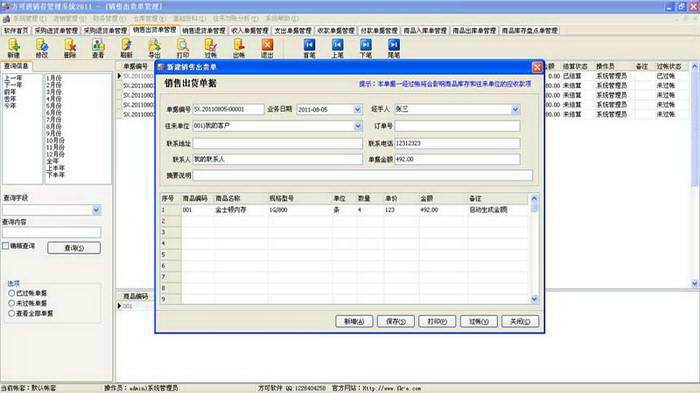Click the 查询 search button
Image resolution: width=700 pixels, height=393 pixels.
[74, 248]
